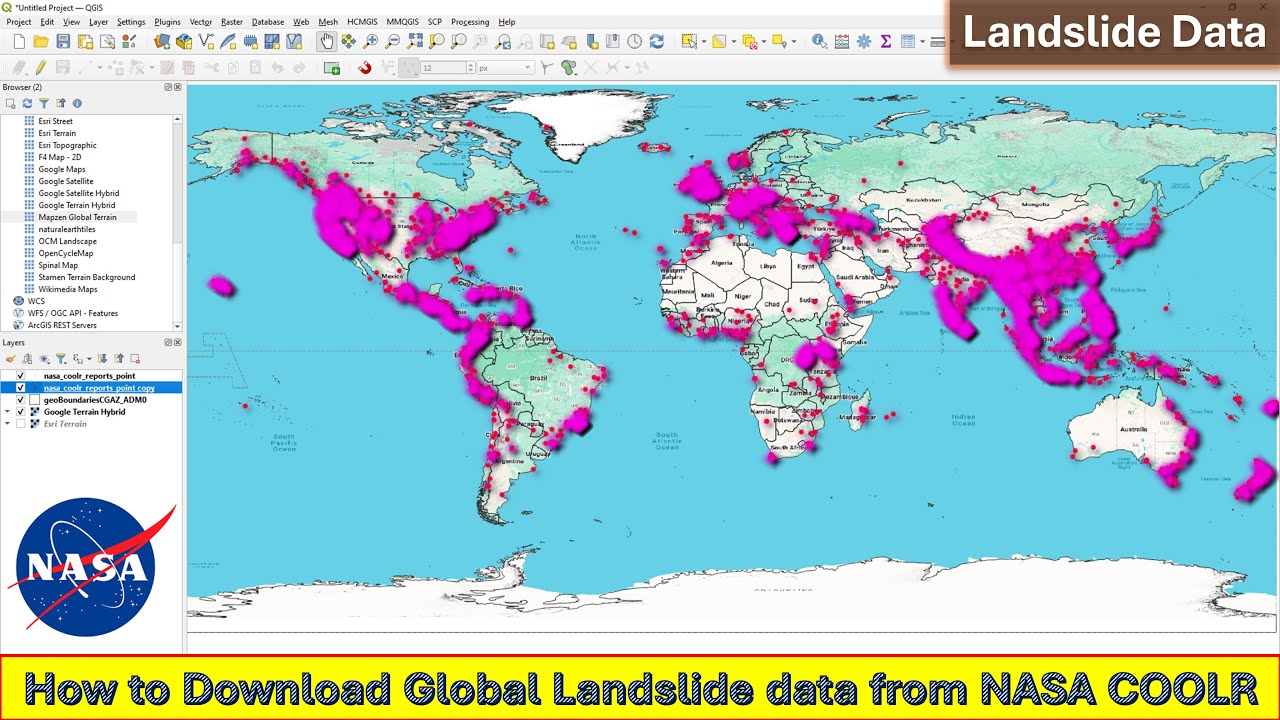Select Google Satellite Hybrid in the Browser
The image size is (1280, 720).
click(x=78, y=193)
